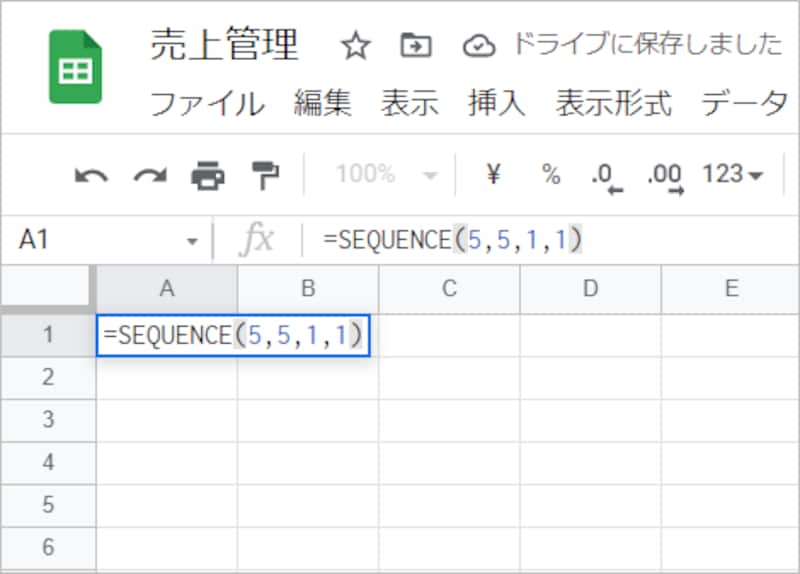The image size is (800, 574).
Task: Select column A header
Action: (167, 289)
